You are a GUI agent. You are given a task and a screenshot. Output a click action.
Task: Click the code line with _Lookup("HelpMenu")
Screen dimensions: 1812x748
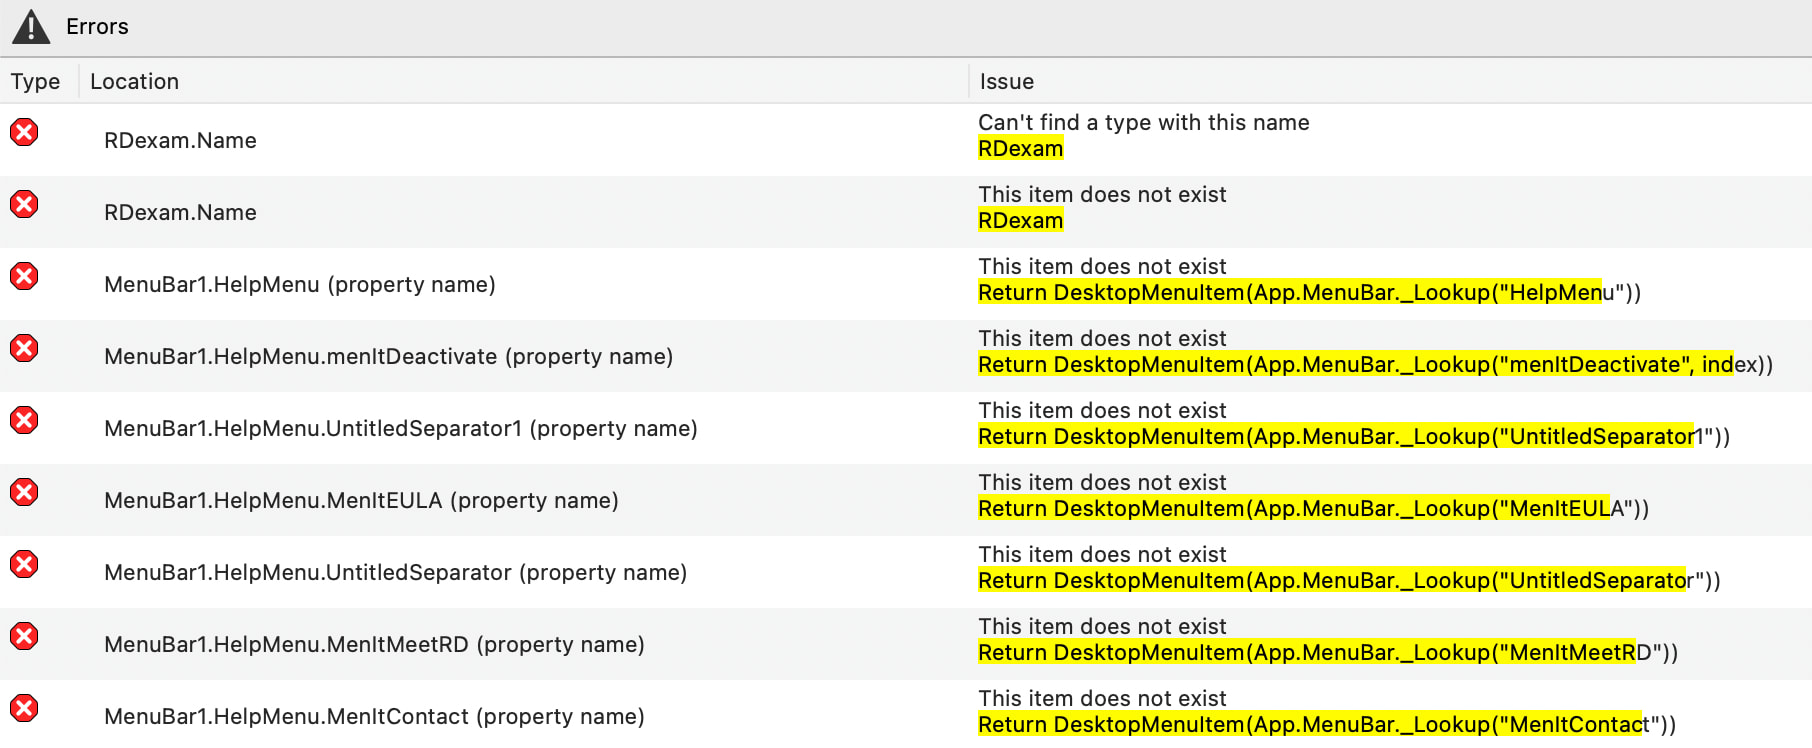click(x=1309, y=293)
